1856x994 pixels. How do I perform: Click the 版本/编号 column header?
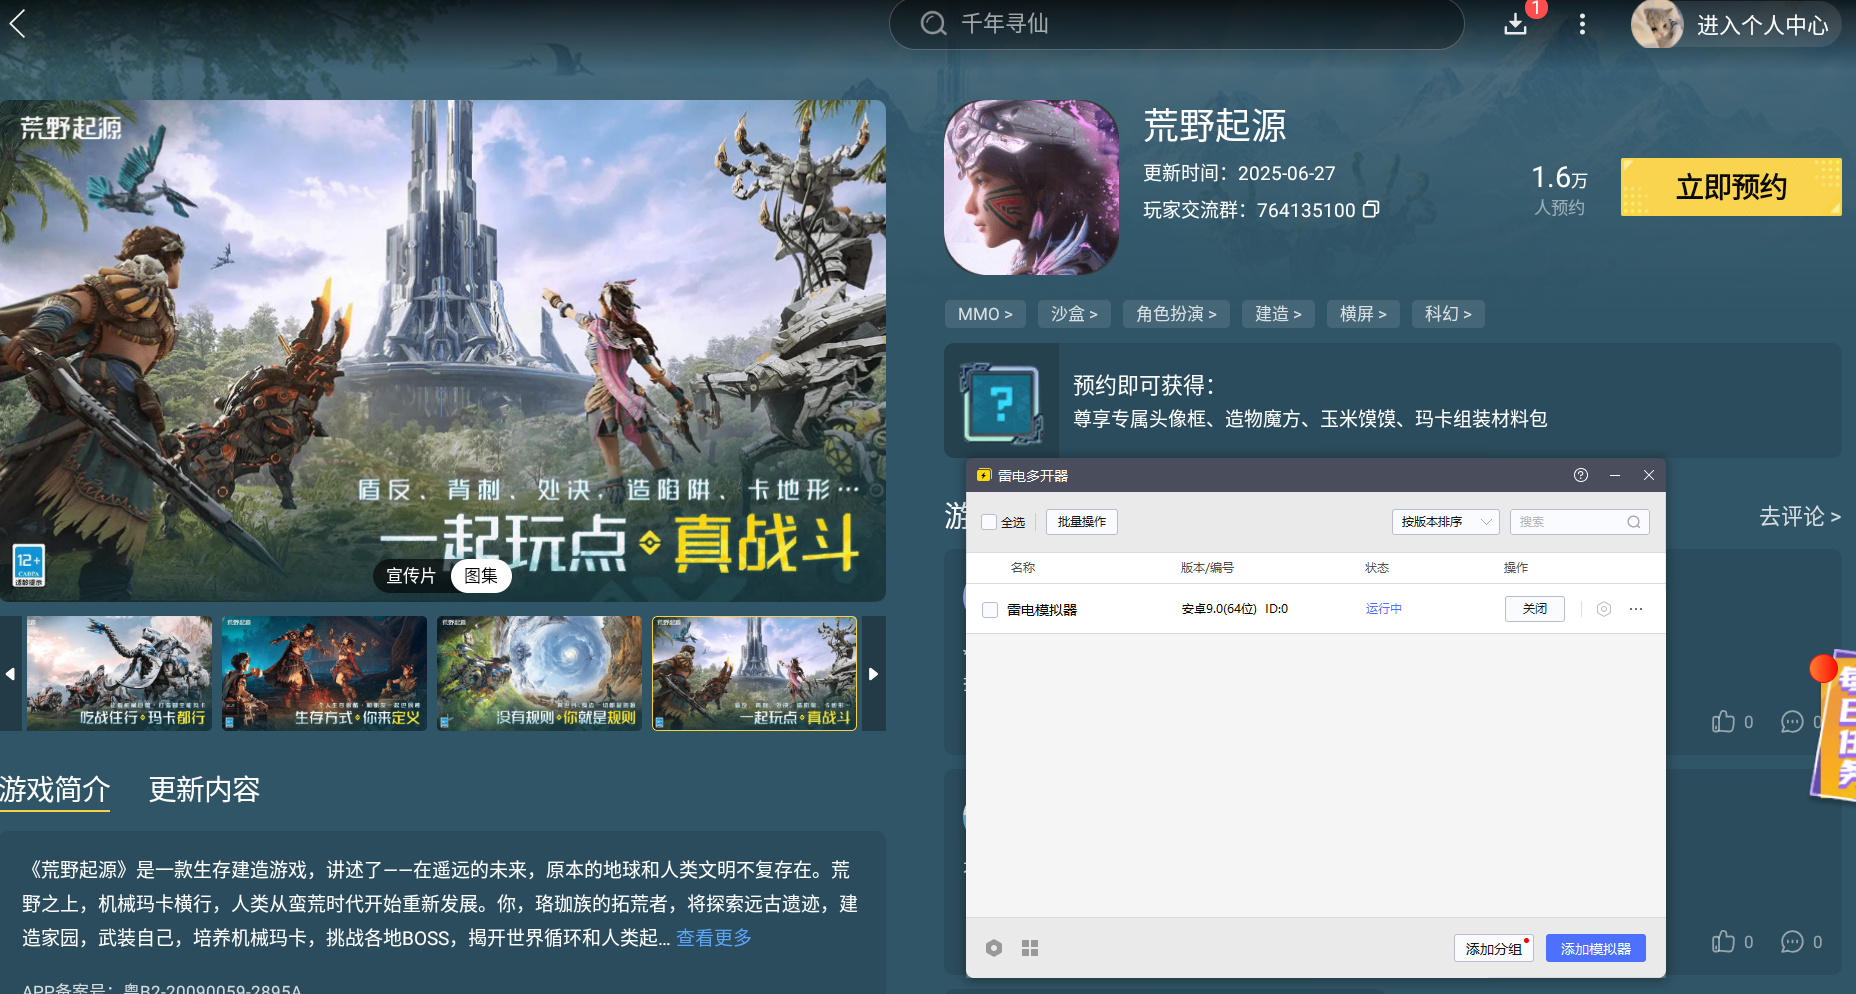coord(1207,568)
